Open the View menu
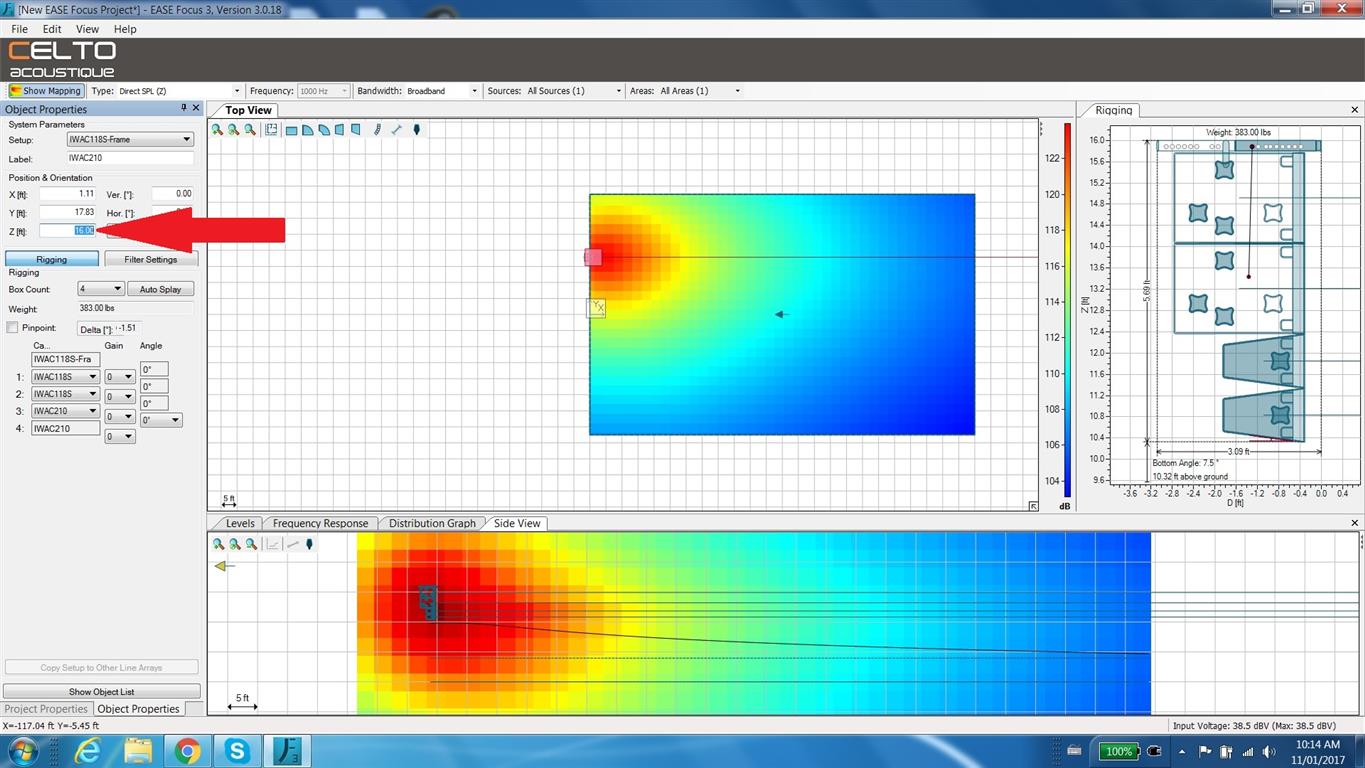The image size is (1365, 768). [87, 29]
